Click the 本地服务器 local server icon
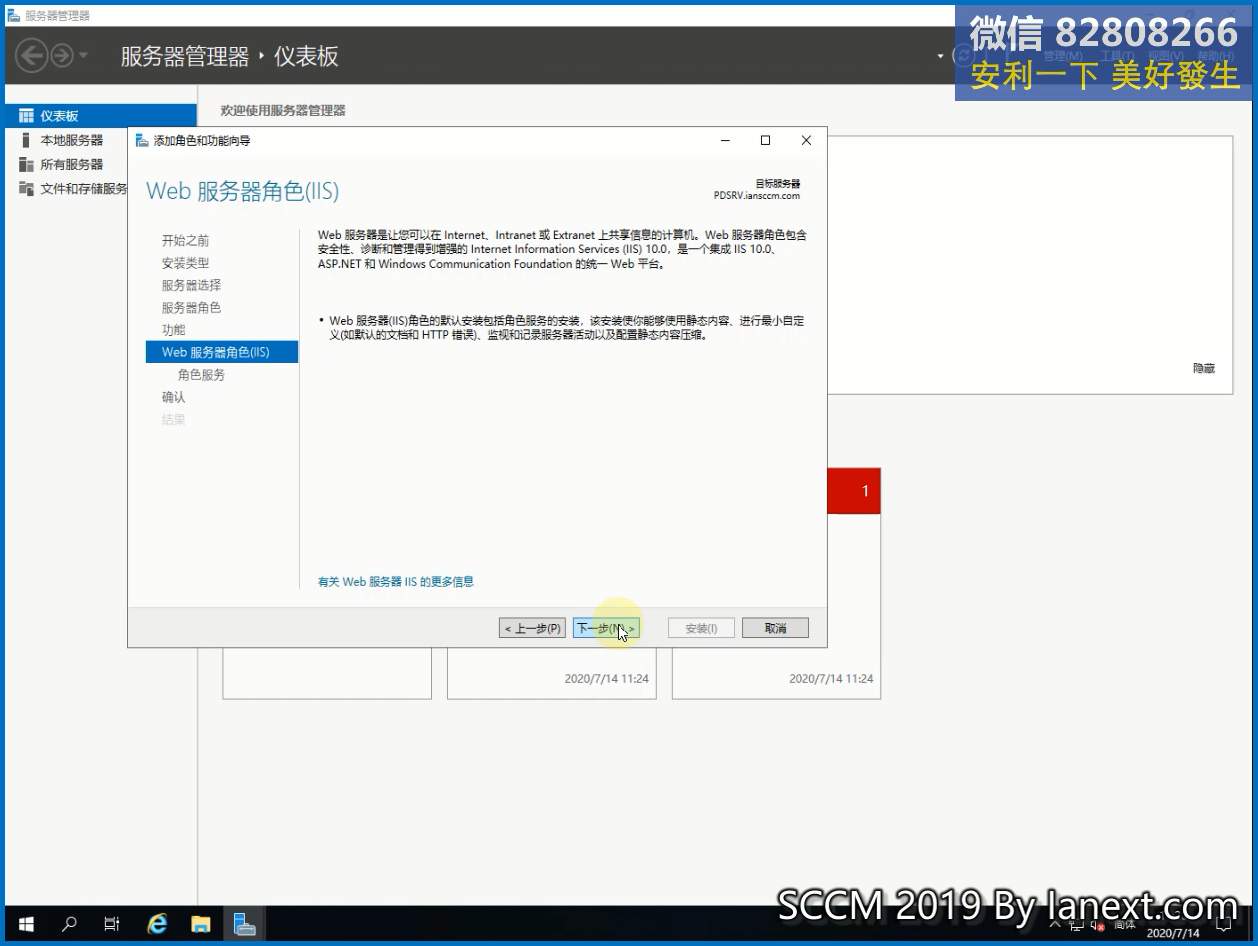 tap(26, 140)
